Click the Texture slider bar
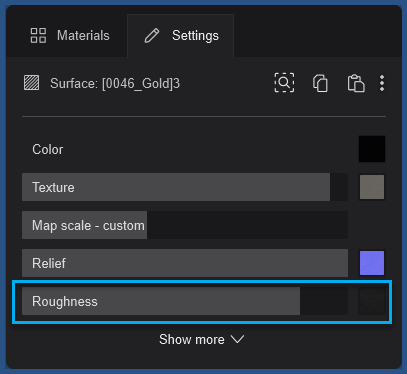Image resolution: width=407 pixels, height=374 pixels. [185, 187]
